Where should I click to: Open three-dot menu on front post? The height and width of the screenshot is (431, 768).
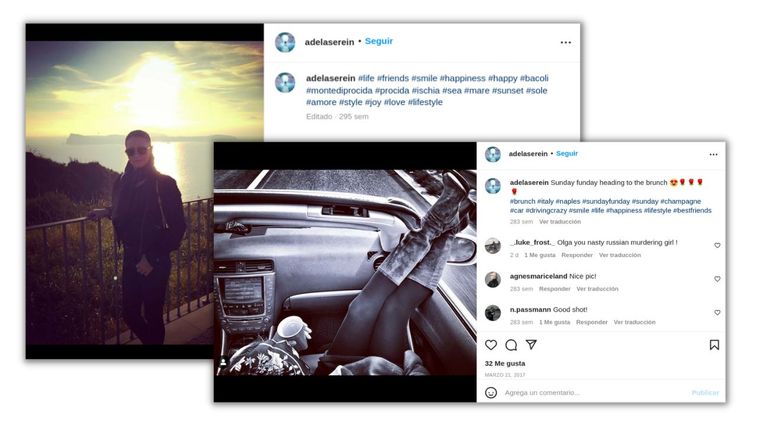click(713, 154)
